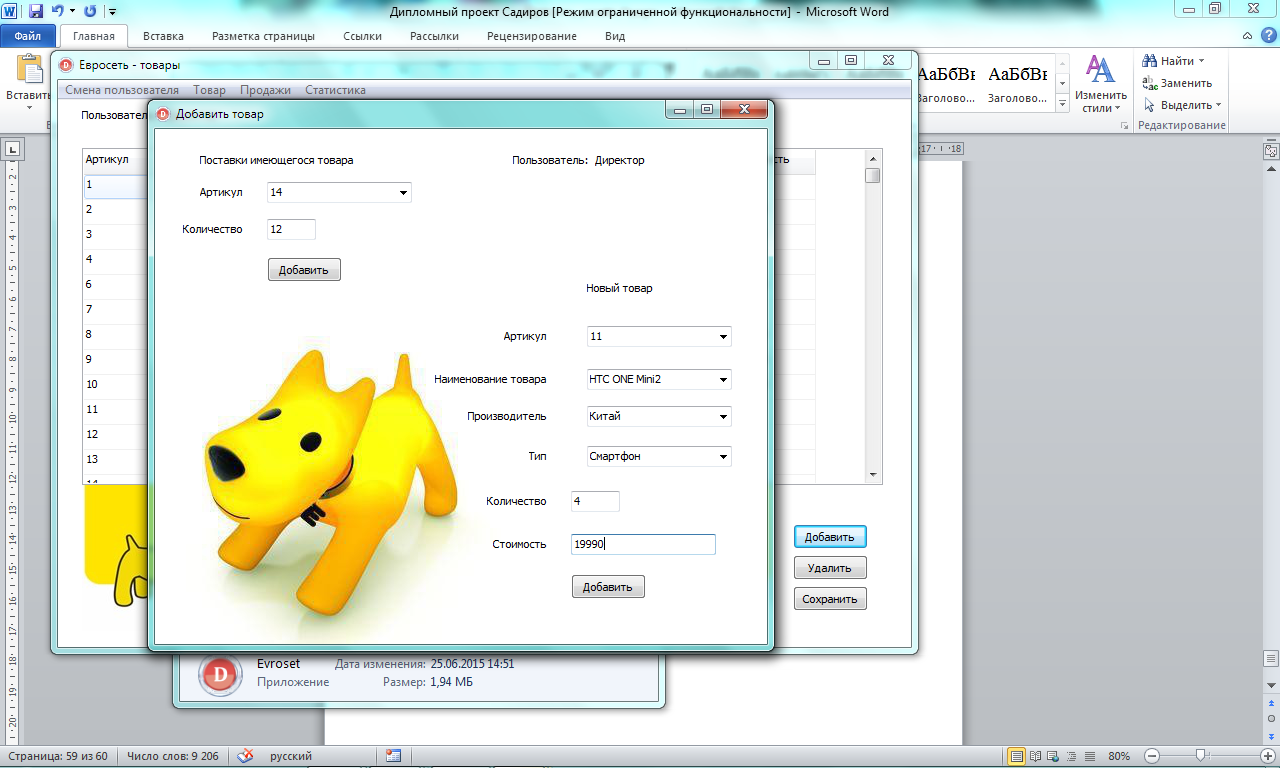
Task: Open the Styles pane dialog launcher
Action: (1125, 126)
